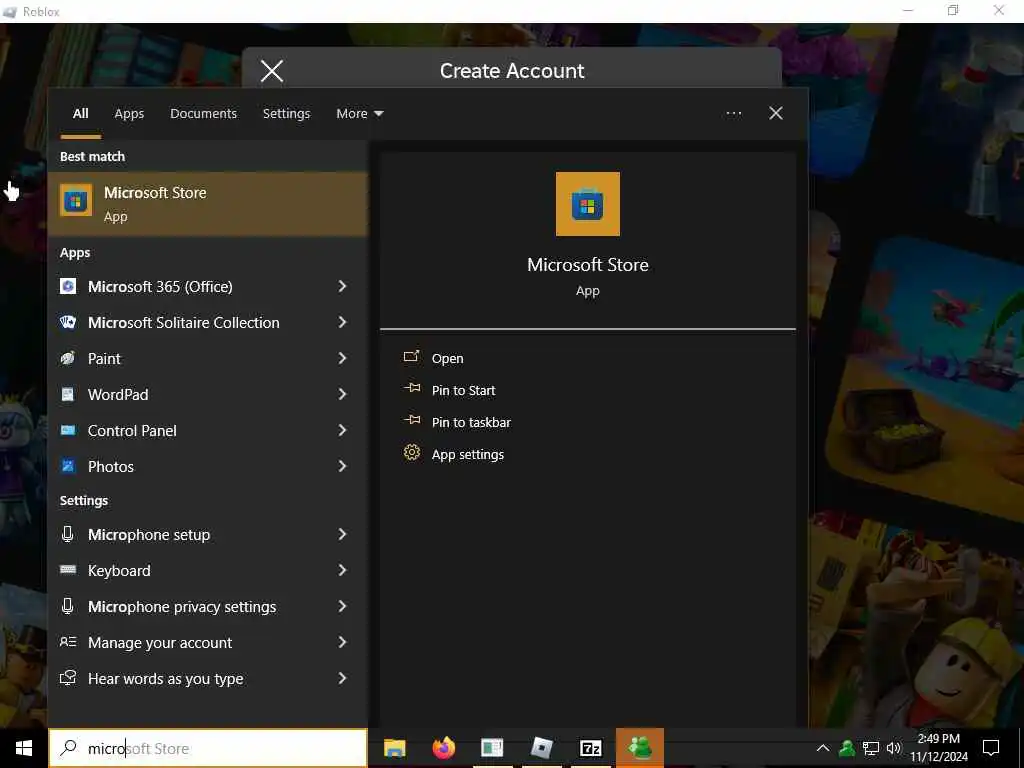The height and width of the screenshot is (768, 1024).
Task: Click the taskbar clock and date
Action: tap(938, 748)
